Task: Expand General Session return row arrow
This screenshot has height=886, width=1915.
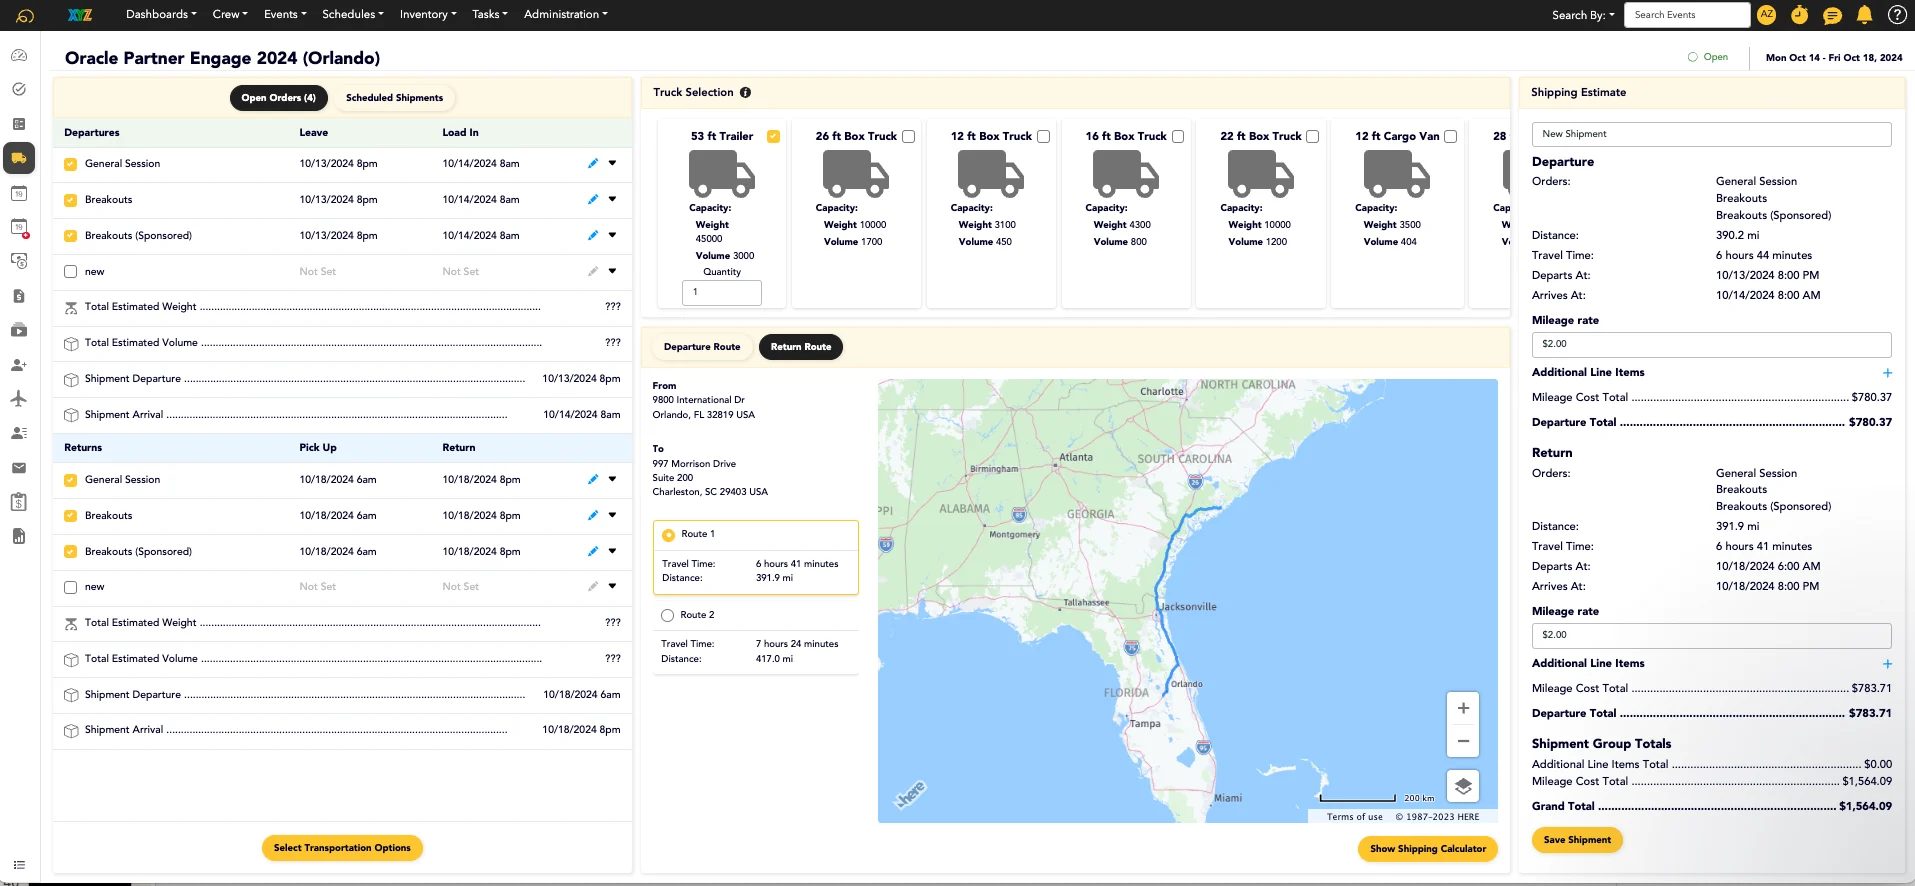Action: click(x=612, y=479)
